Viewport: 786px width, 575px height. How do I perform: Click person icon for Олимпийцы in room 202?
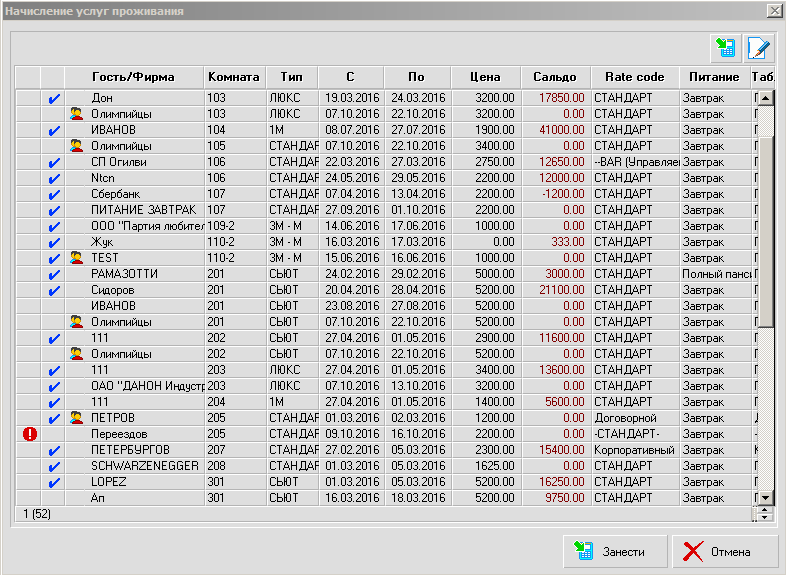pyautogui.click(x=76, y=354)
